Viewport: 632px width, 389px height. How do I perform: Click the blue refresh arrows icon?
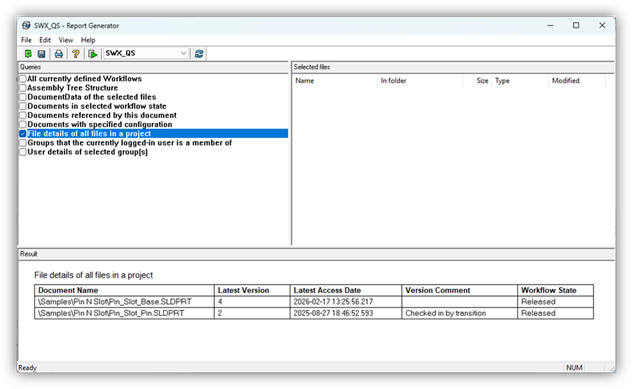pyautogui.click(x=199, y=54)
